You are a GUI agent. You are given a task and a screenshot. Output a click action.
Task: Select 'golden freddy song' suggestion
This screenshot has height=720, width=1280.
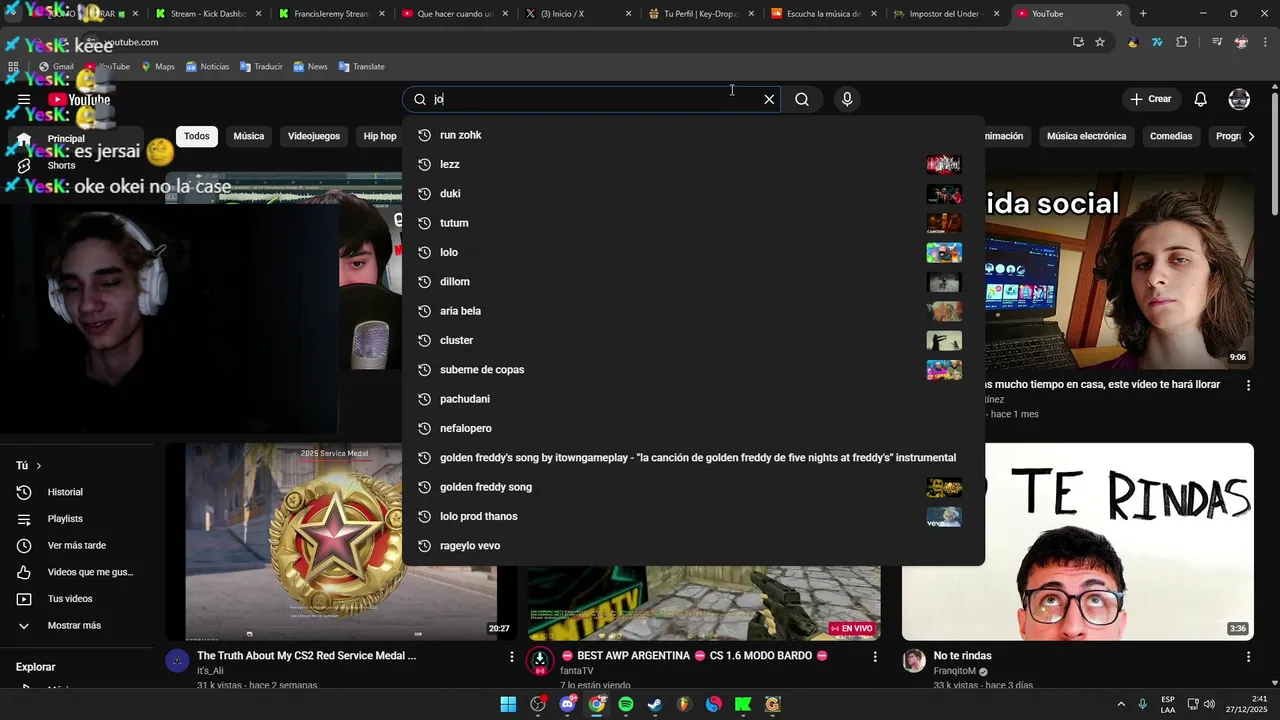point(694,487)
